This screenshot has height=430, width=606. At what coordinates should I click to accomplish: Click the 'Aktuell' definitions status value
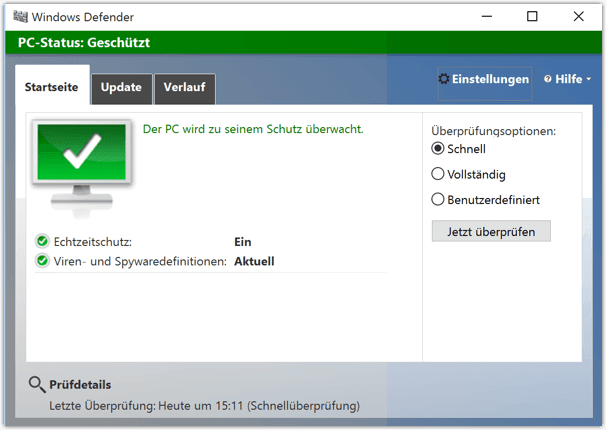tap(254, 261)
